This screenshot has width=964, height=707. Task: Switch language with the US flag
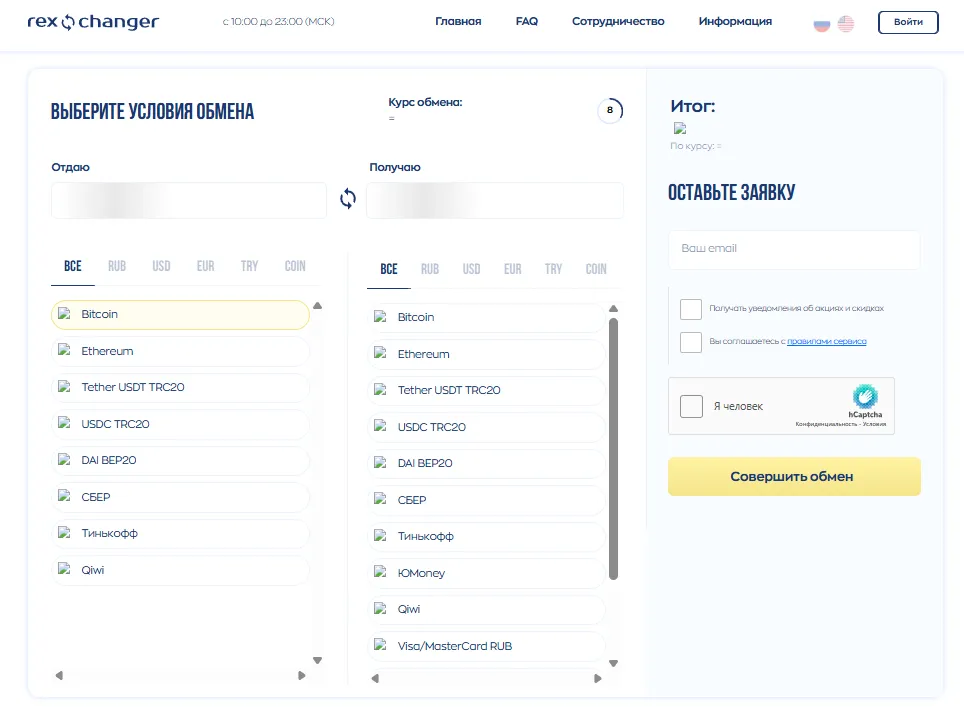click(x=846, y=24)
